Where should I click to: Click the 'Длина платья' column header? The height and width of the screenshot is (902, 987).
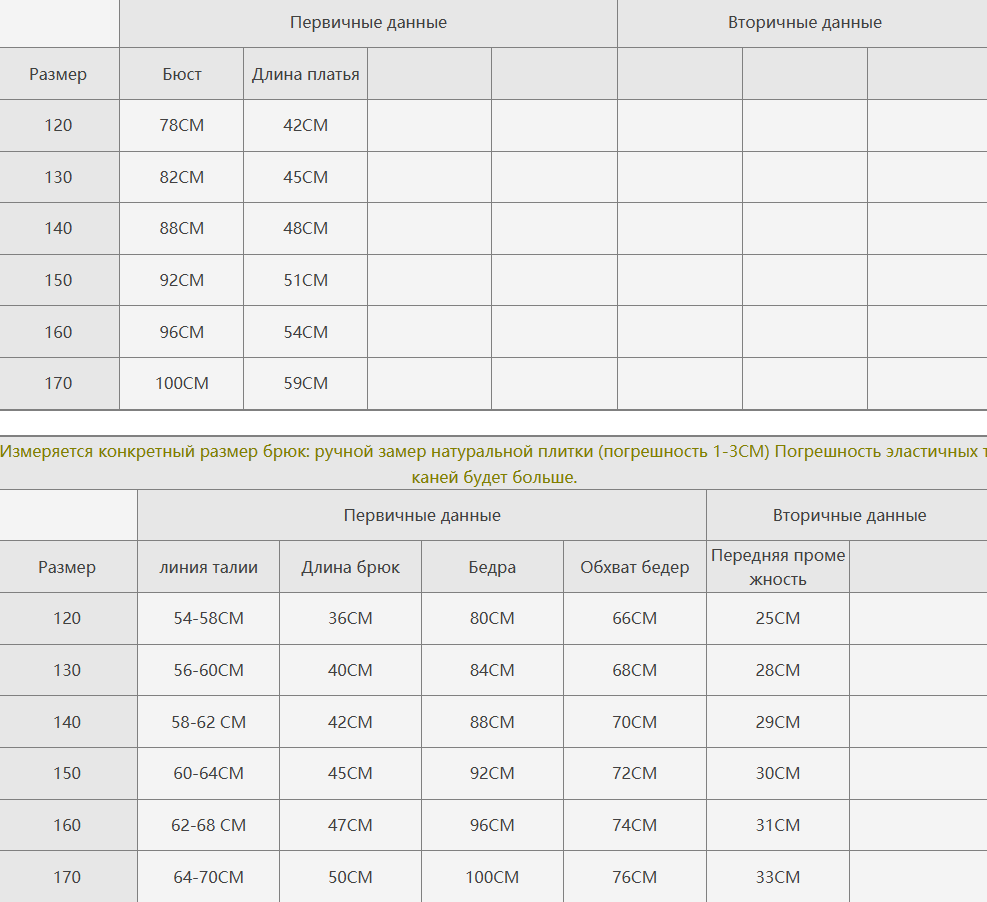(305, 74)
